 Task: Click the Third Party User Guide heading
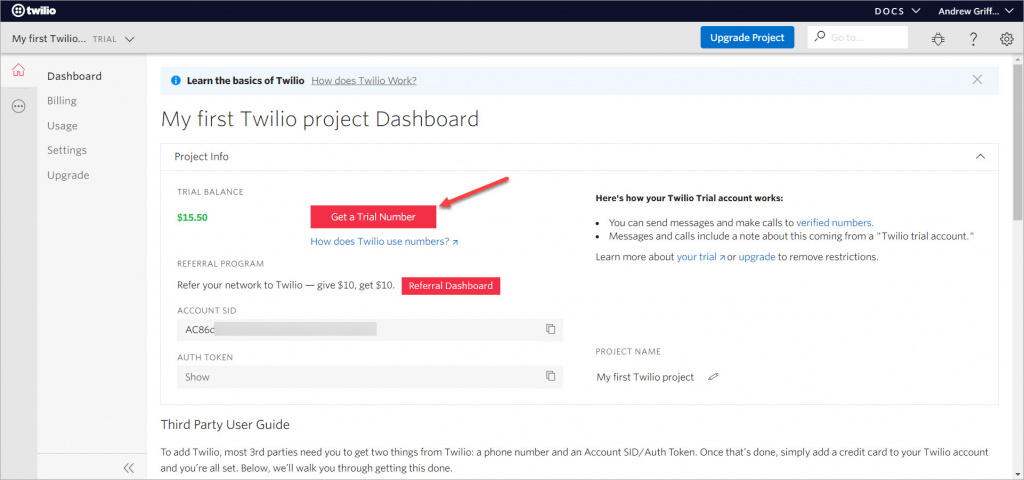point(225,424)
